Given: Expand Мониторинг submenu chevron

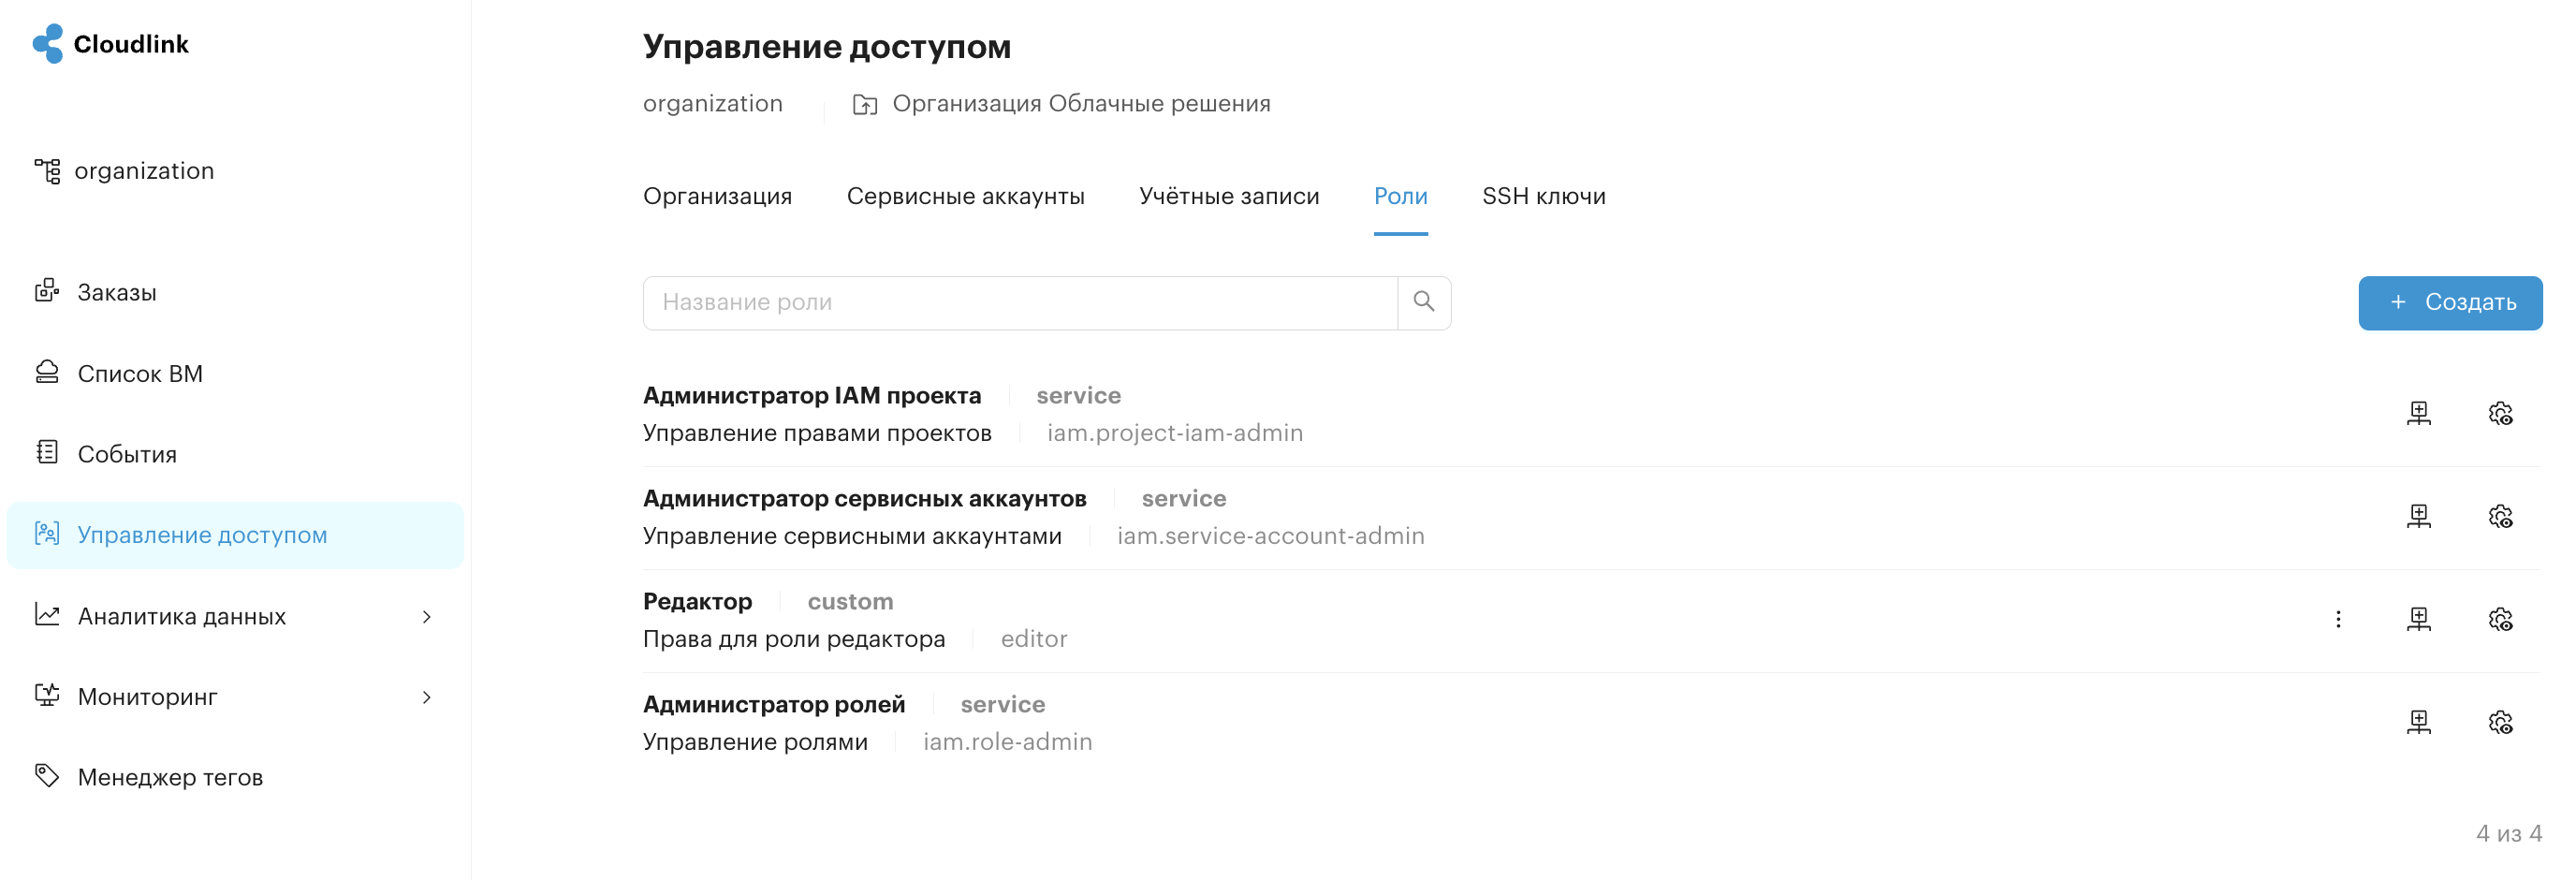Looking at the screenshot, I should (427, 698).
